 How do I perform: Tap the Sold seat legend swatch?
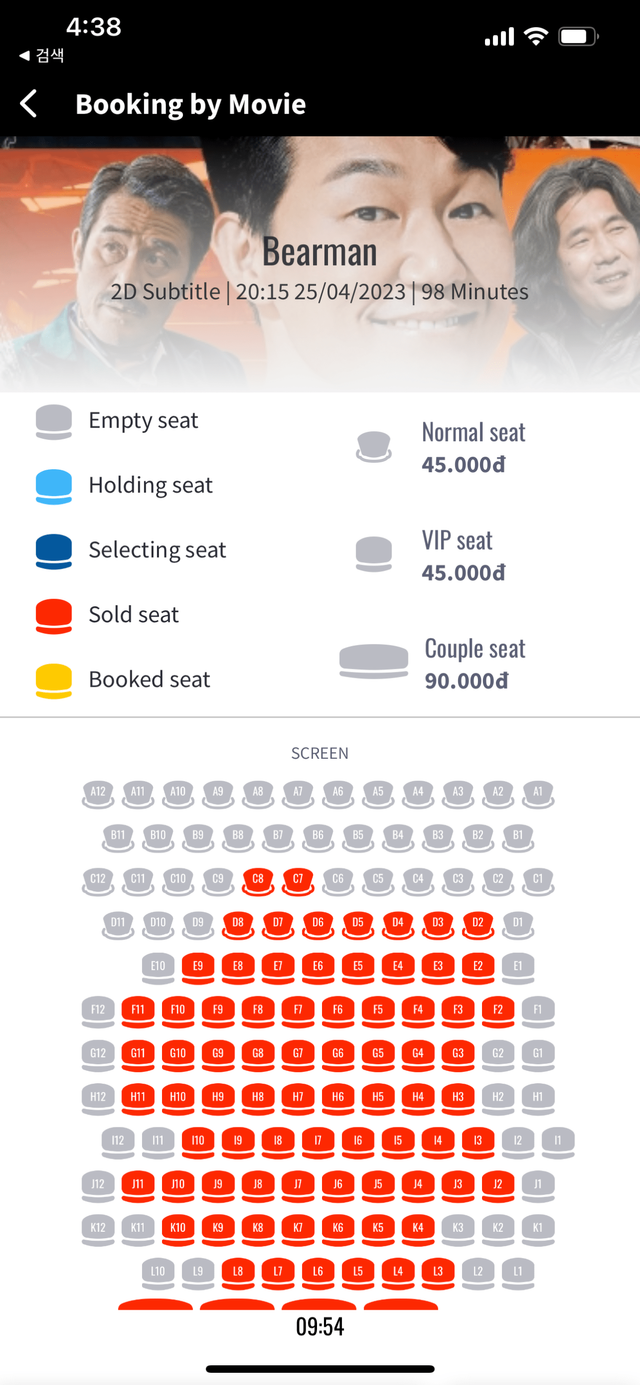[54, 615]
